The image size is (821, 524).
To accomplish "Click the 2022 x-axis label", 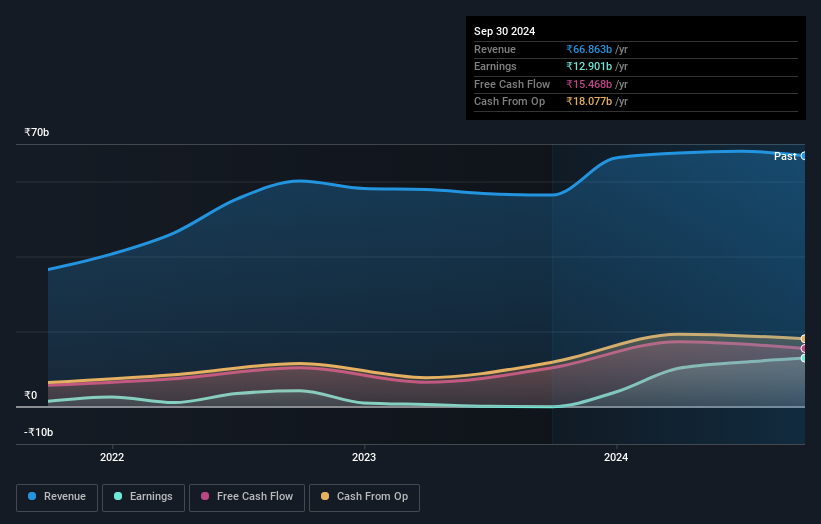I will [112, 457].
